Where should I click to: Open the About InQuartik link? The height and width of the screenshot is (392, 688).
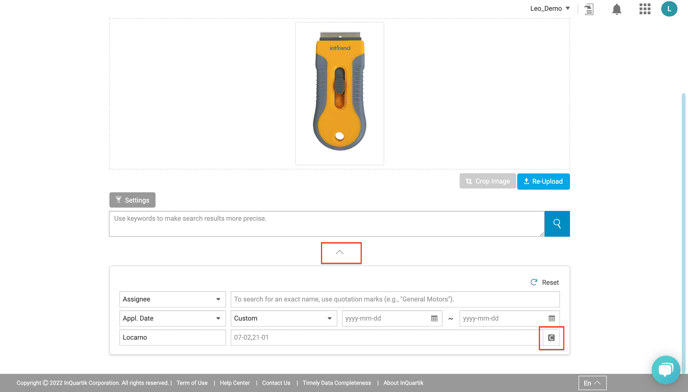click(x=403, y=383)
